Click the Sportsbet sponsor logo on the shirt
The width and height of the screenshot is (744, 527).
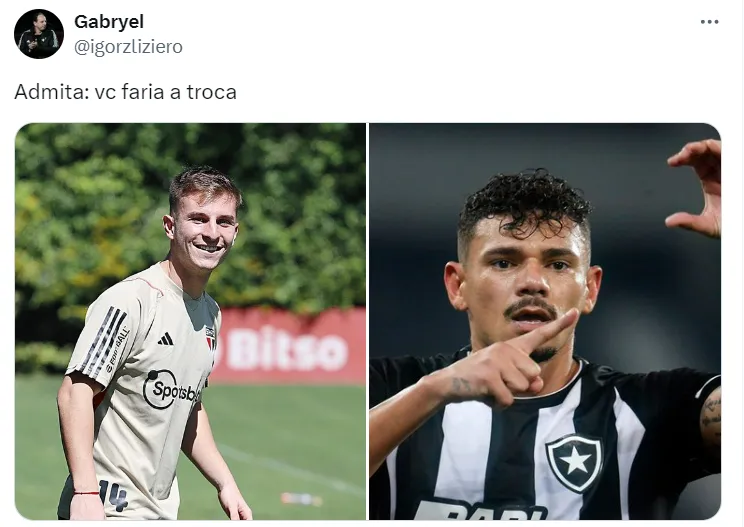170,390
